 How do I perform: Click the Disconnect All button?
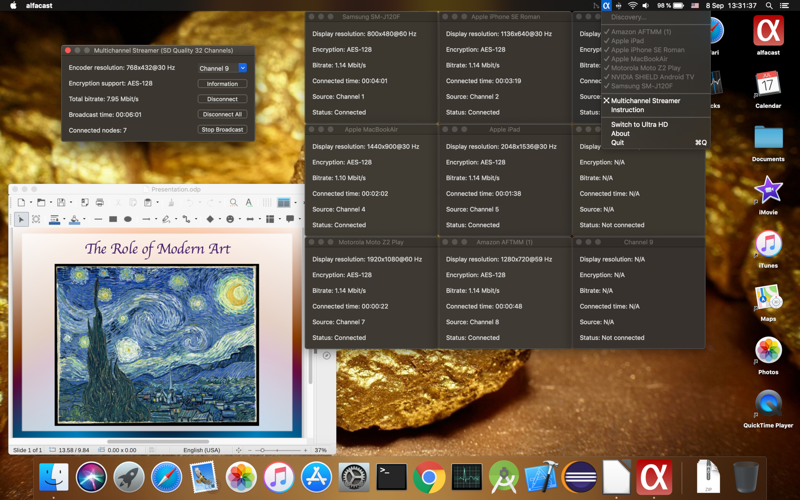click(x=222, y=114)
